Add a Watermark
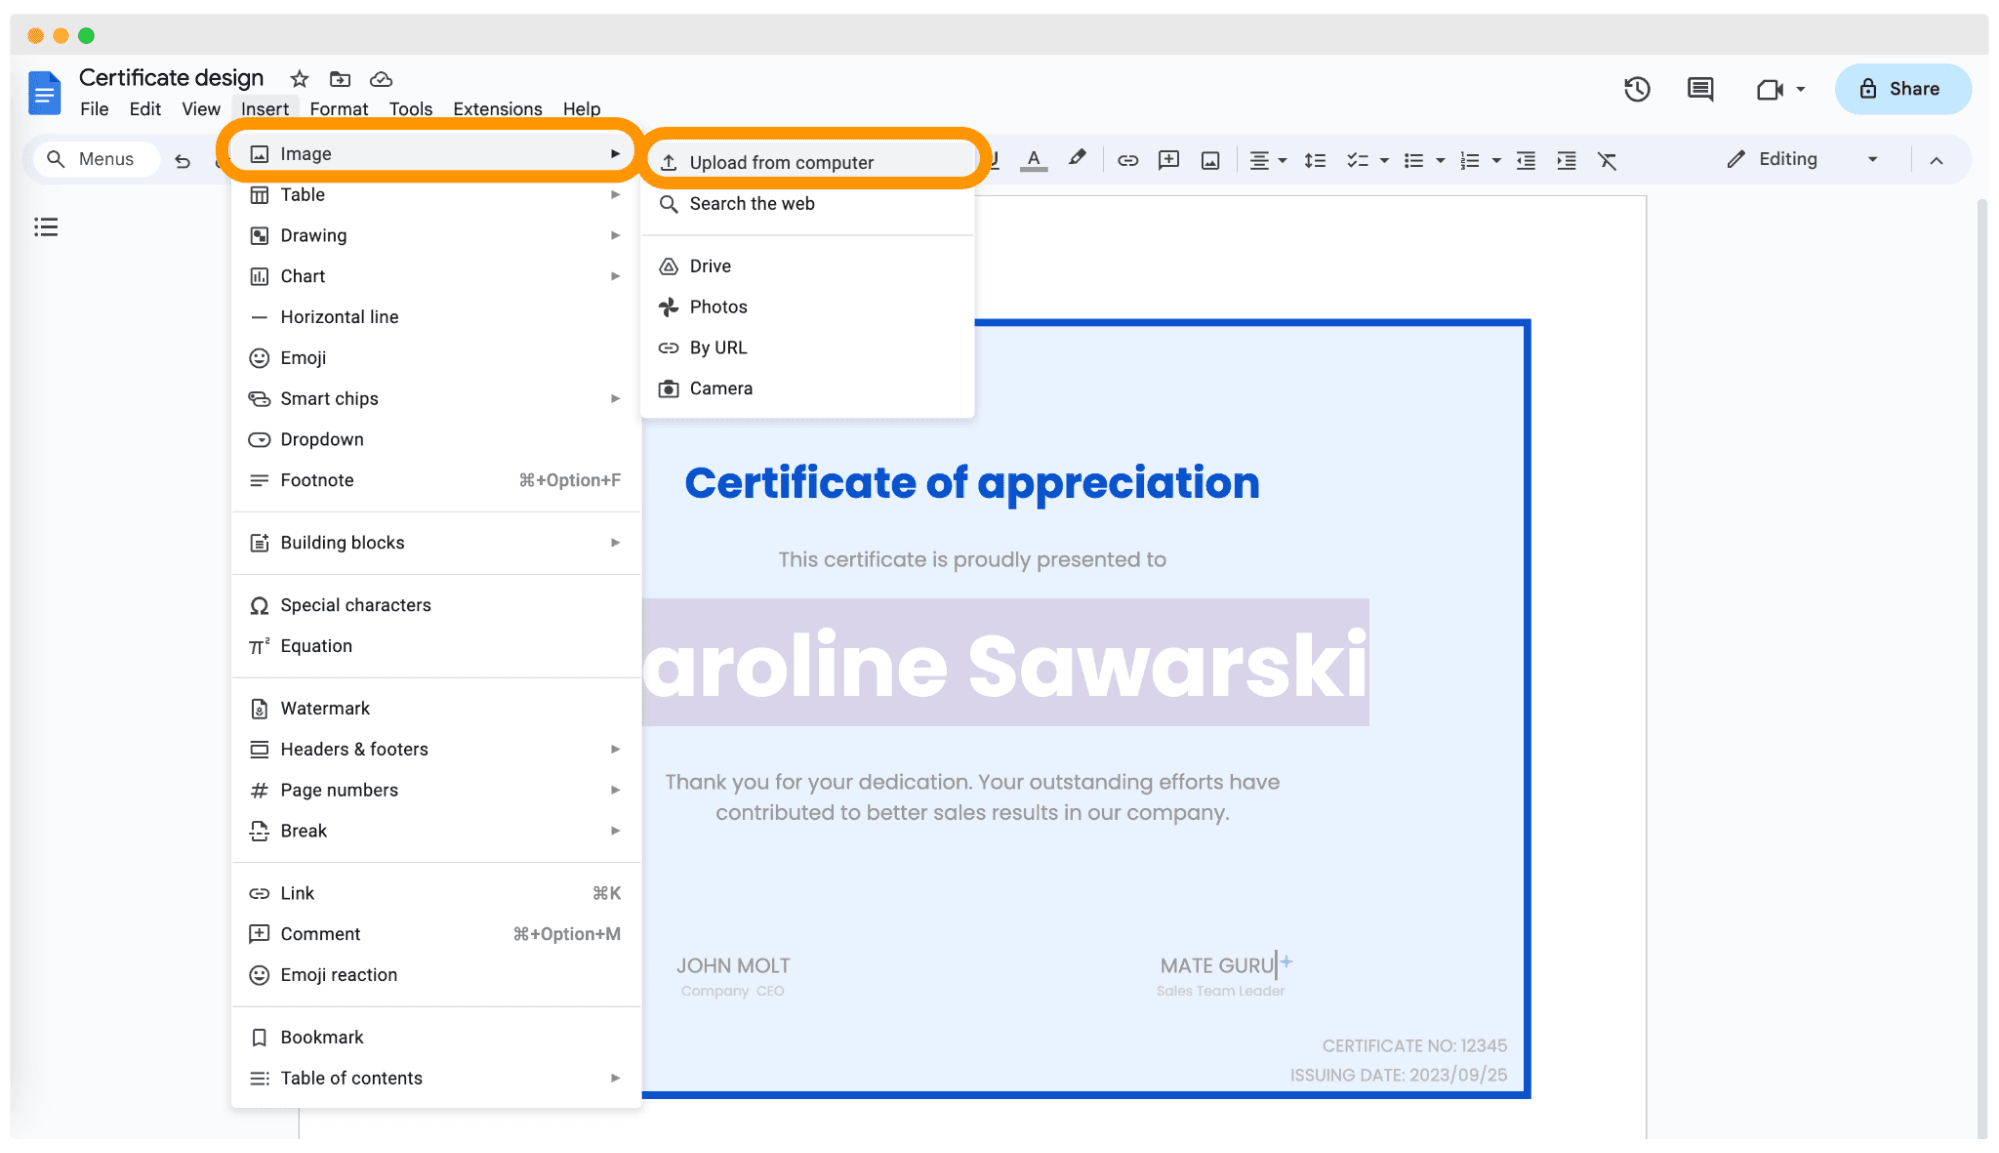1999x1153 pixels. (x=435, y=710)
